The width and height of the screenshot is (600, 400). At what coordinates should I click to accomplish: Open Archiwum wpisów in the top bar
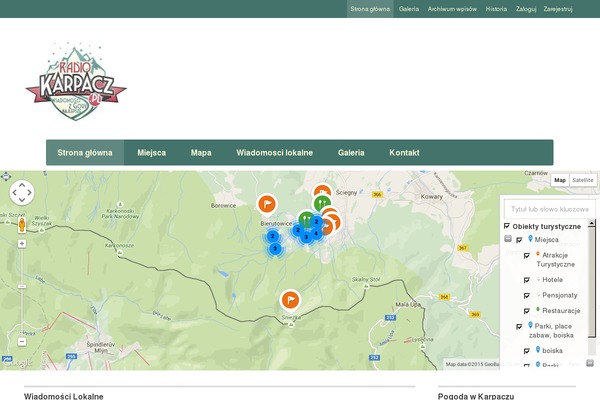452,9
